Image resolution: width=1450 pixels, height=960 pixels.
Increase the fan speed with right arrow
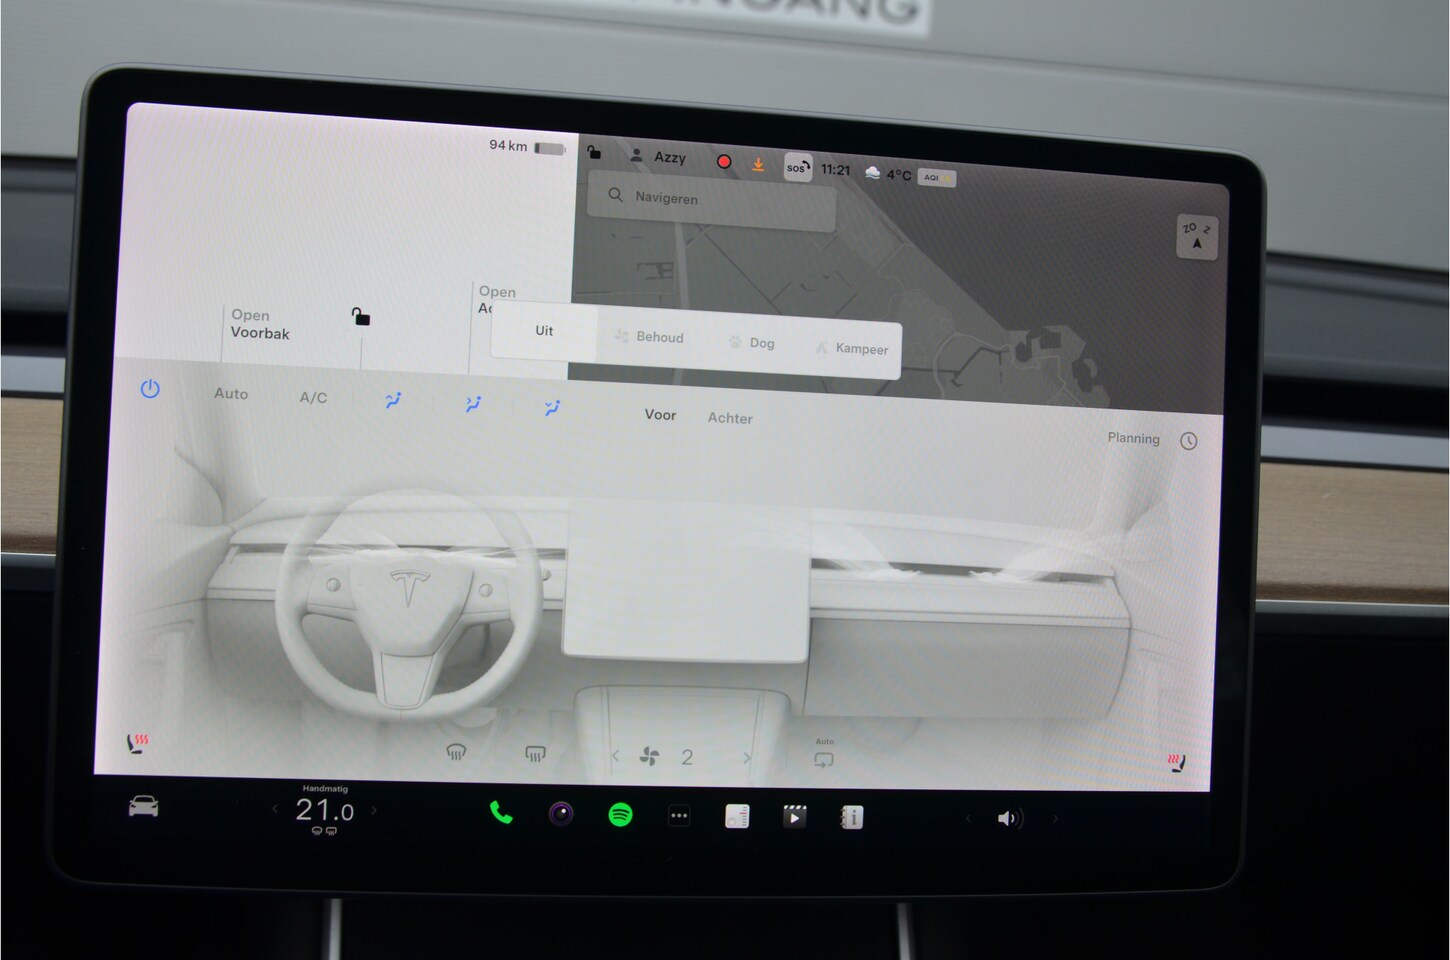coord(746,758)
